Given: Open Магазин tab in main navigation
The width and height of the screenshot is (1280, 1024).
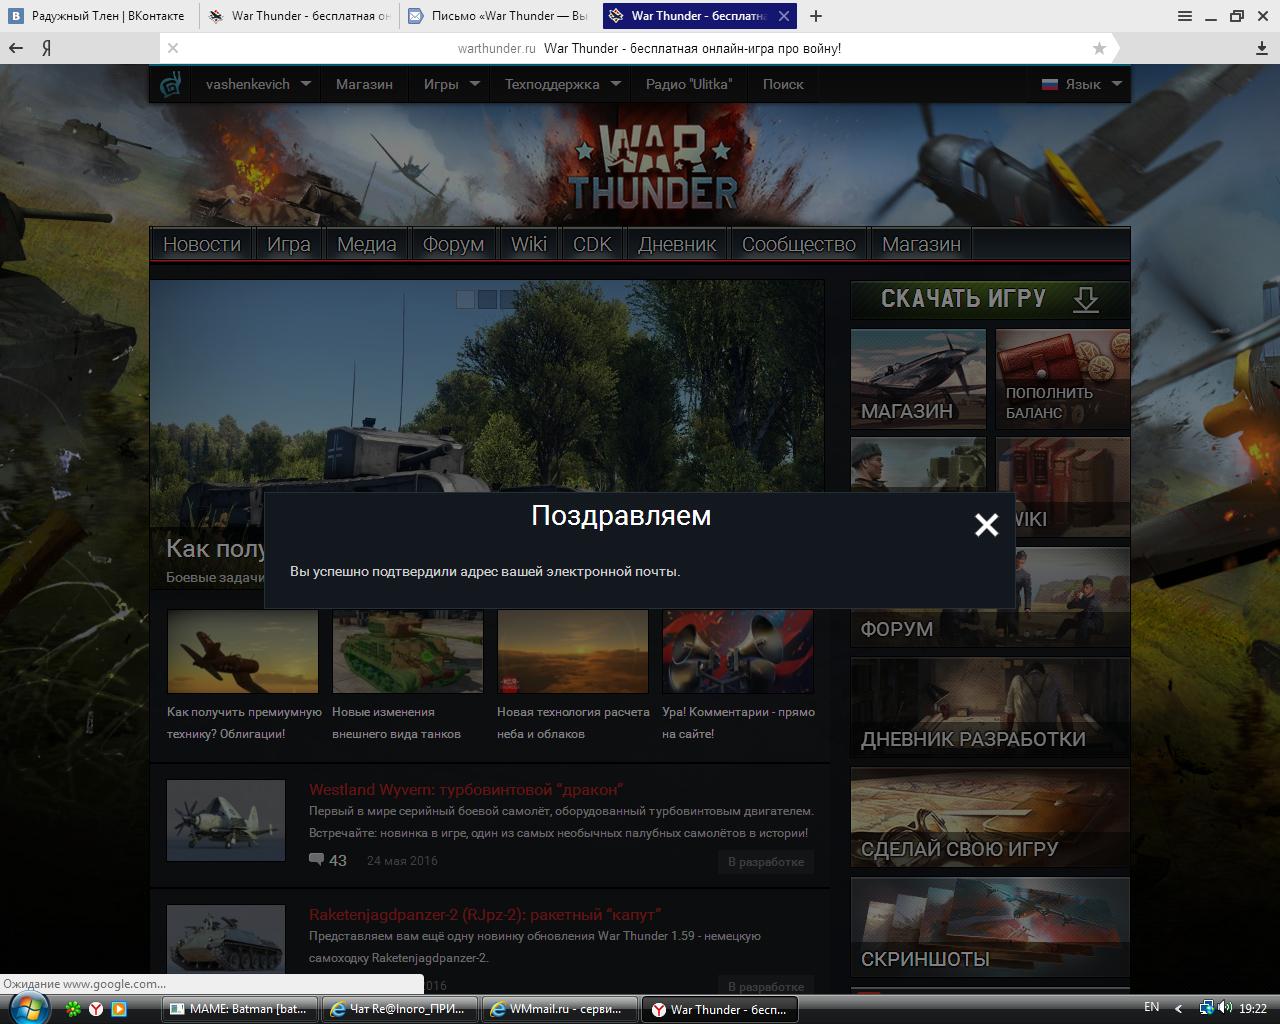Looking at the screenshot, I should point(921,244).
